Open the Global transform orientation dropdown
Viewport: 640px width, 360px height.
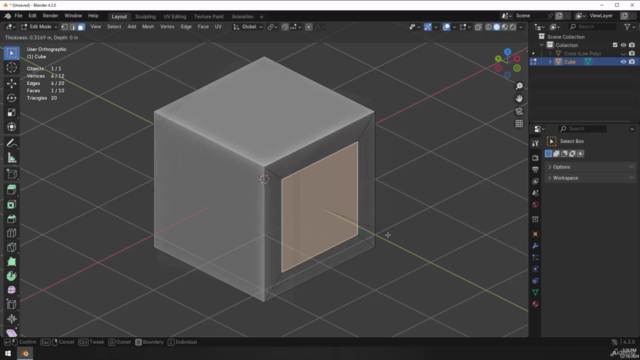pos(248,27)
